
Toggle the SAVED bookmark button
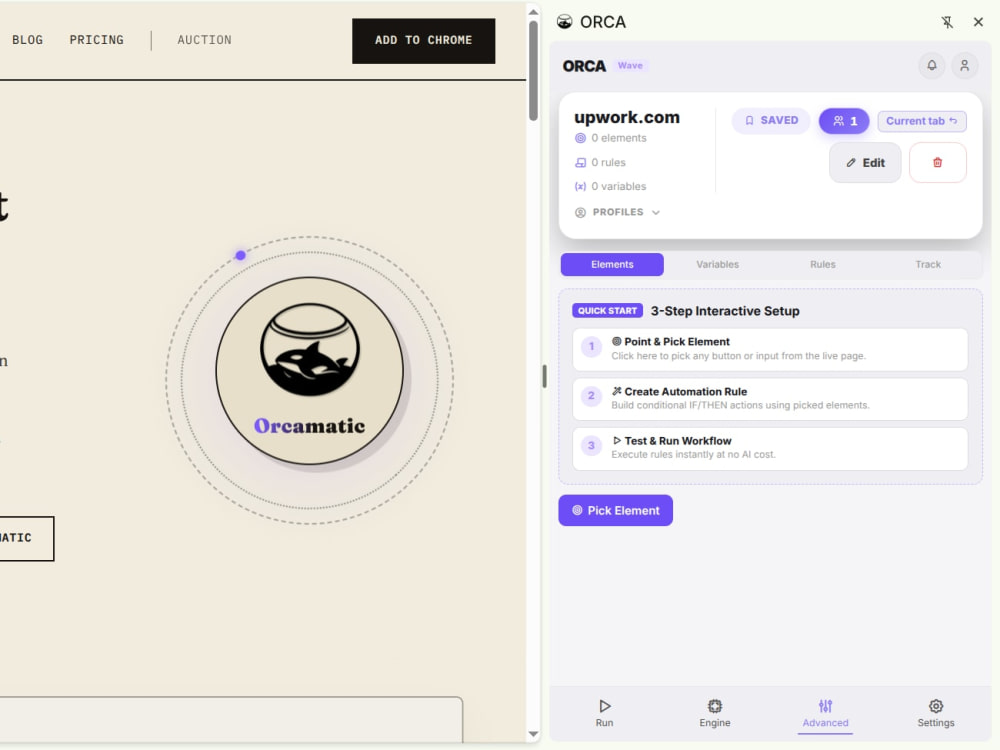771,121
